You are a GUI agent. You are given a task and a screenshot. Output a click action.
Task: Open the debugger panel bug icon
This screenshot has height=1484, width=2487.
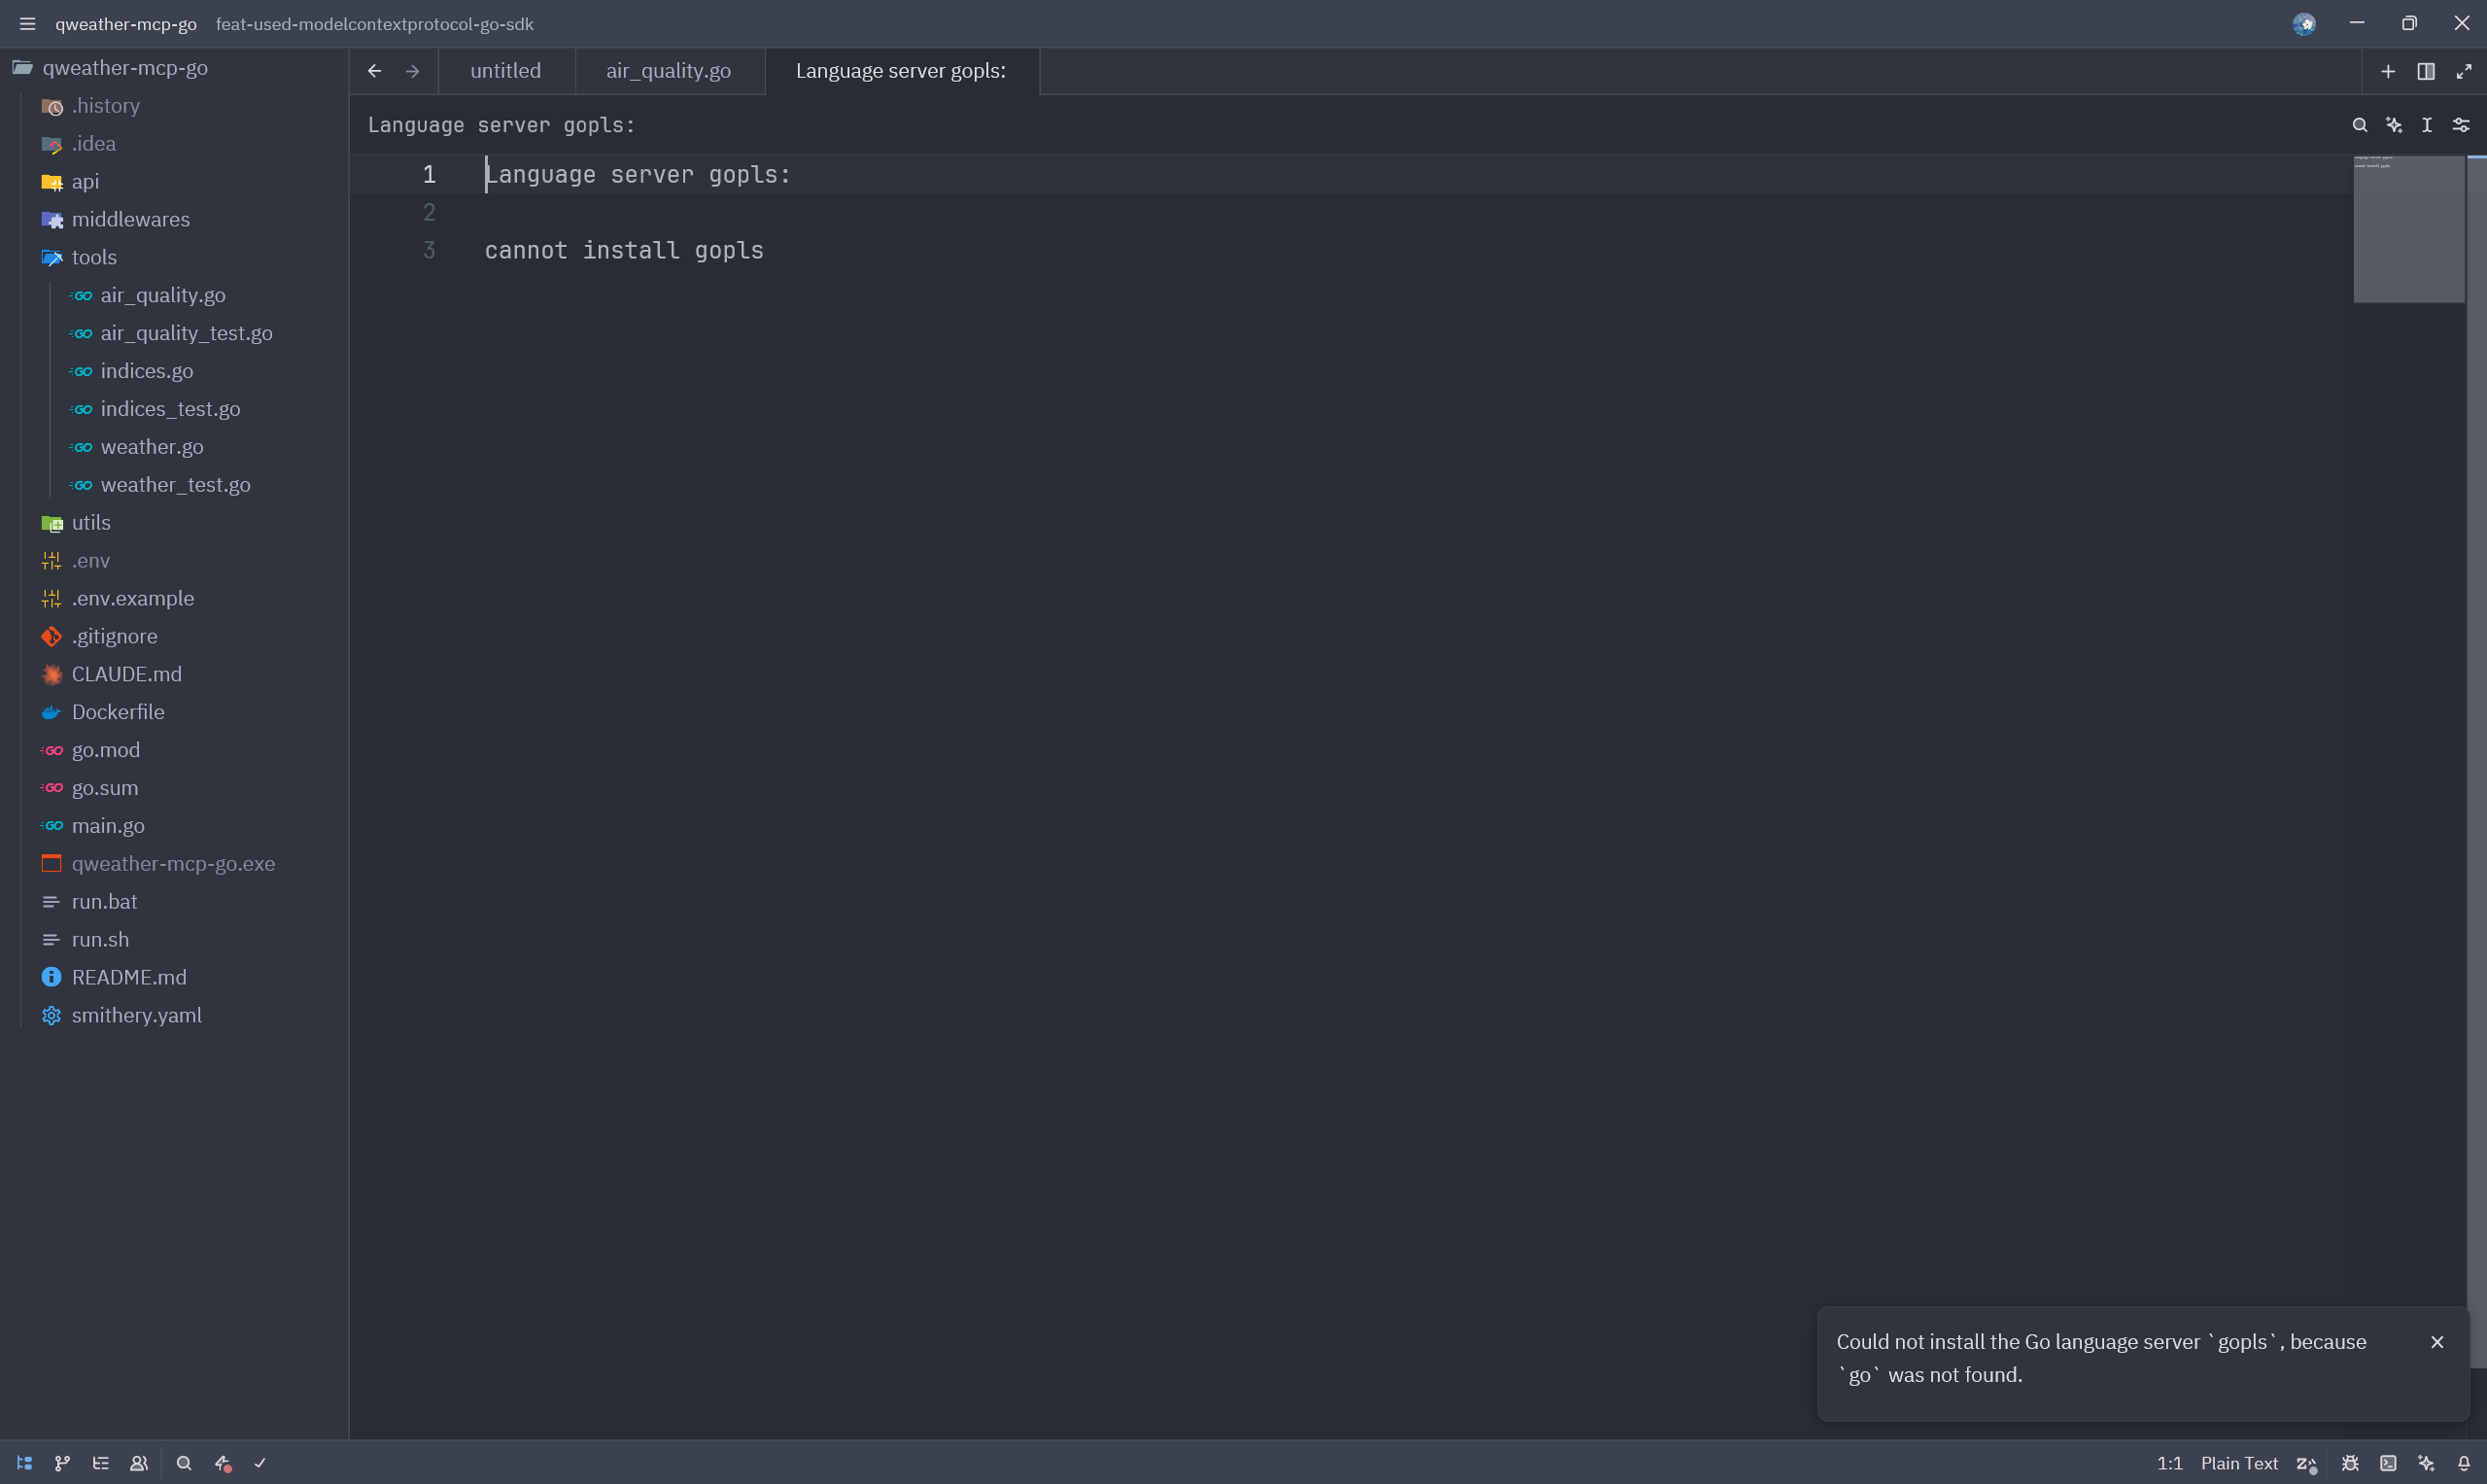point(2350,1463)
